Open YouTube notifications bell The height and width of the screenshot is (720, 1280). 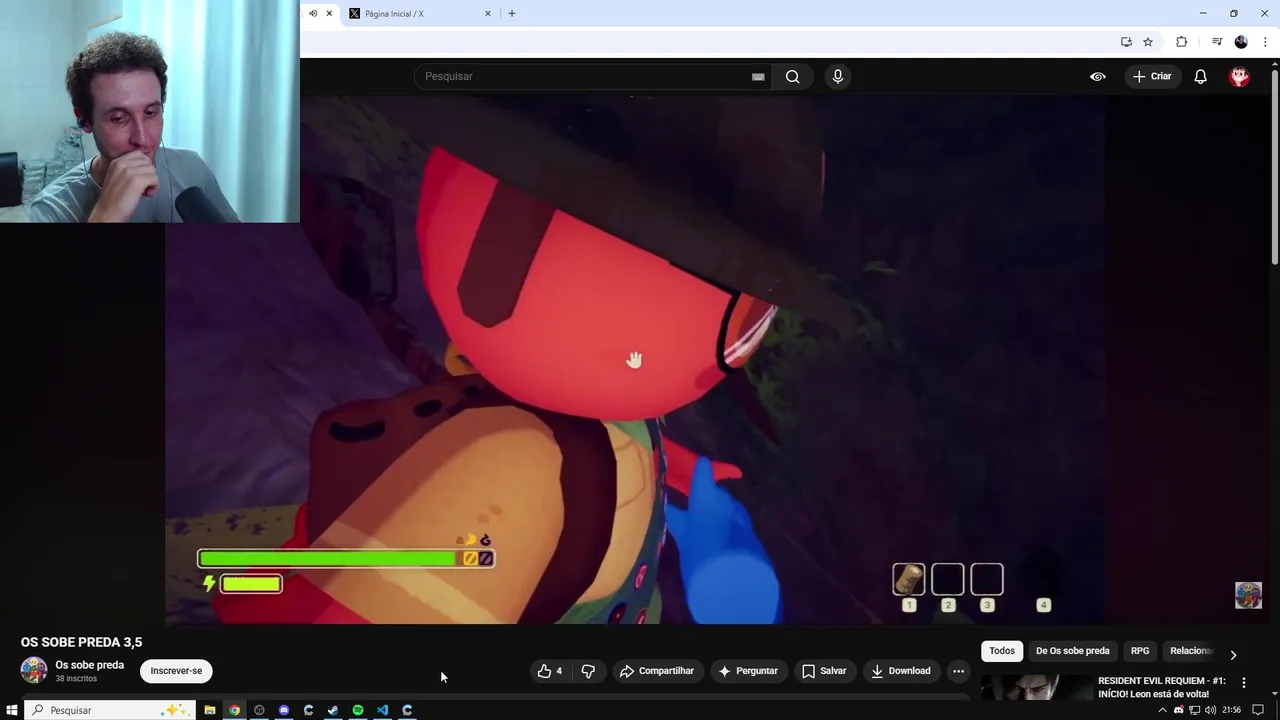(x=1200, y=76)
